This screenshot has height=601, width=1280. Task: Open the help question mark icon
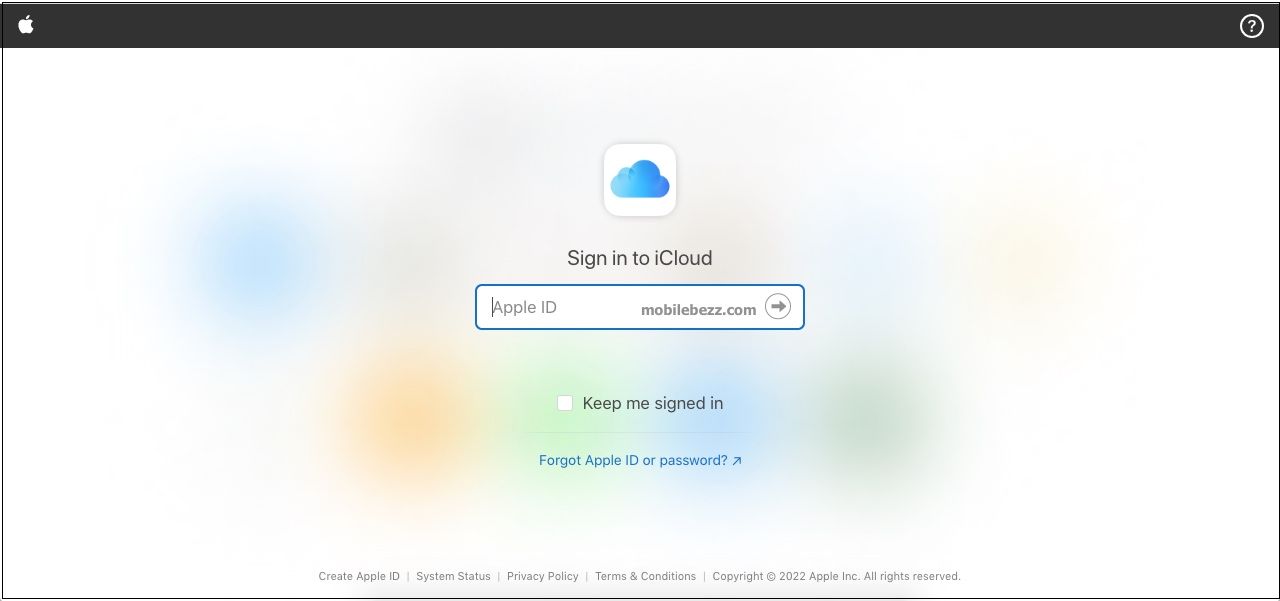[1251, 26]
